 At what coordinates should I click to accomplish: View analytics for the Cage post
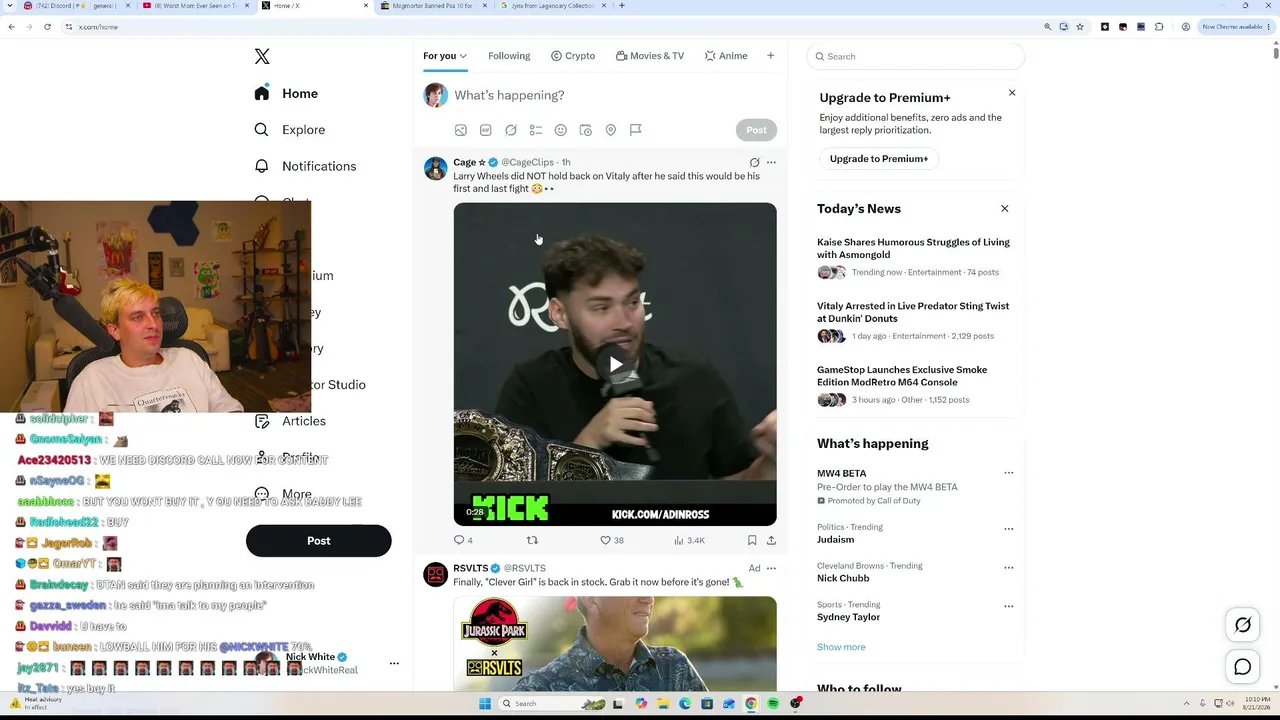pyautogui.click(x=689, y=540)
